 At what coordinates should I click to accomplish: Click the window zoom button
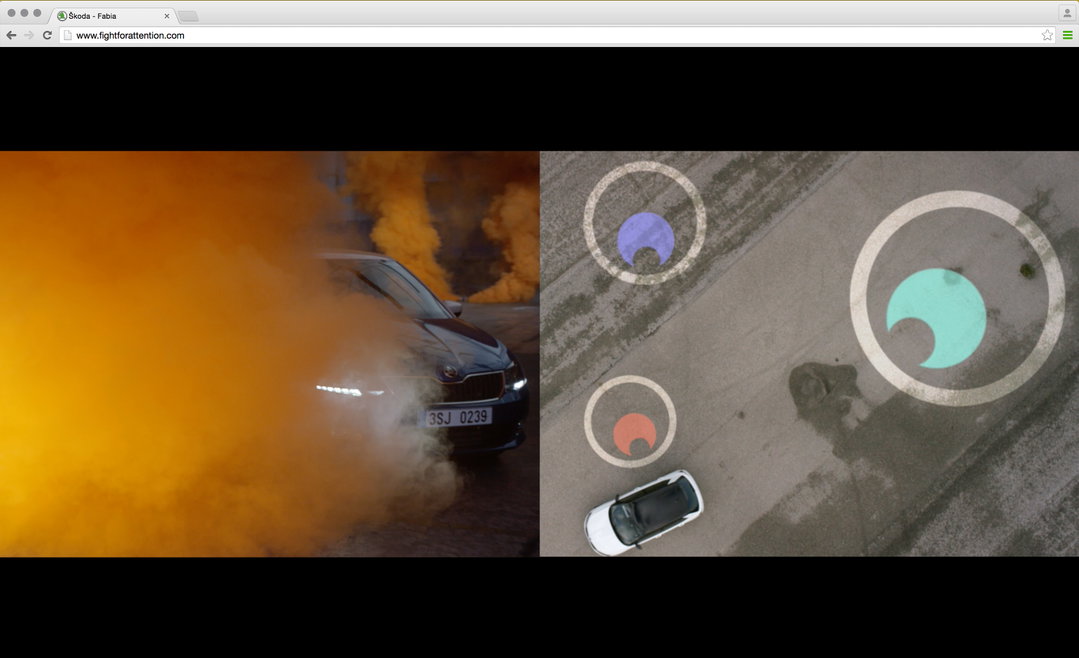[x=37, y=13]
